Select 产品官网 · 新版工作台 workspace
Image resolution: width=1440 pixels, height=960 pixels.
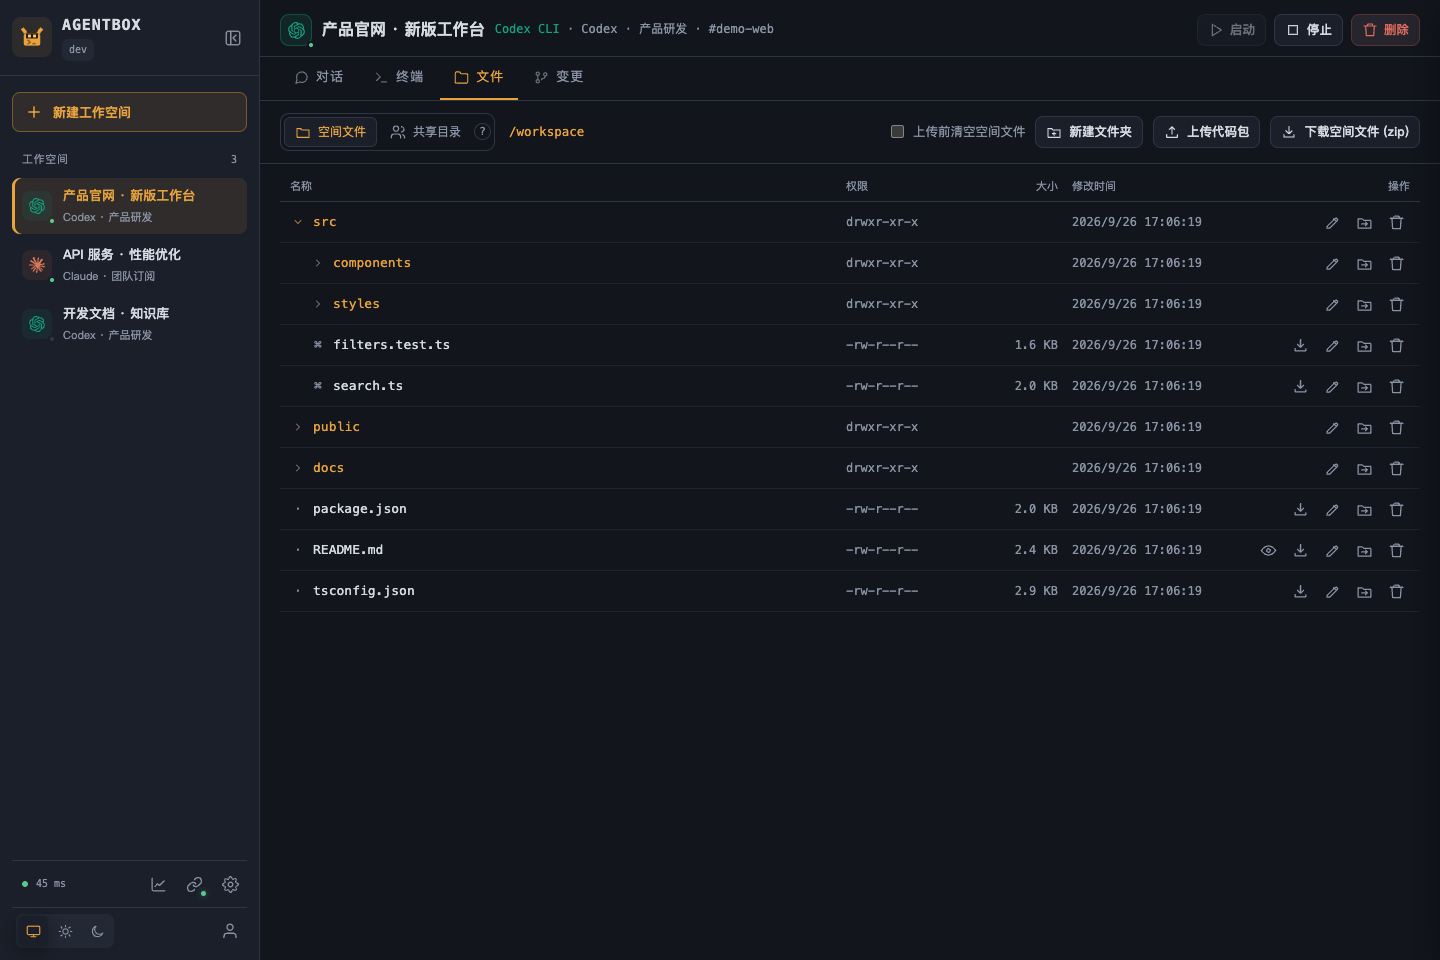tap(129, 206)
